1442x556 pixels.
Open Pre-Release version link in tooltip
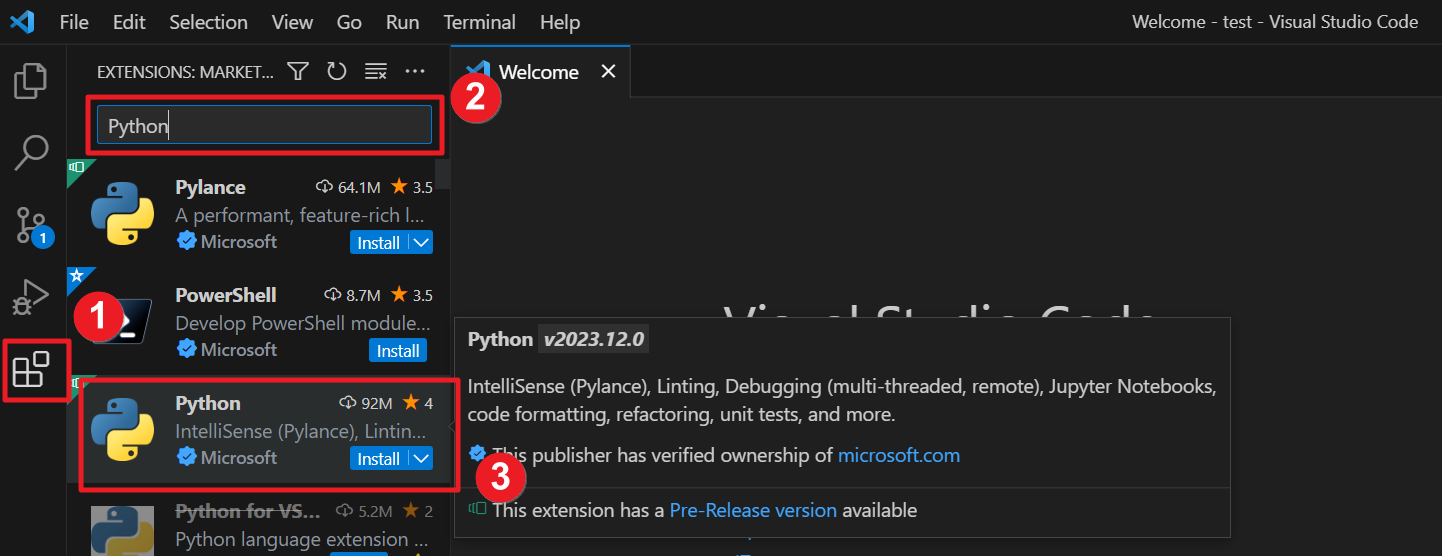(x=753, y=510)
